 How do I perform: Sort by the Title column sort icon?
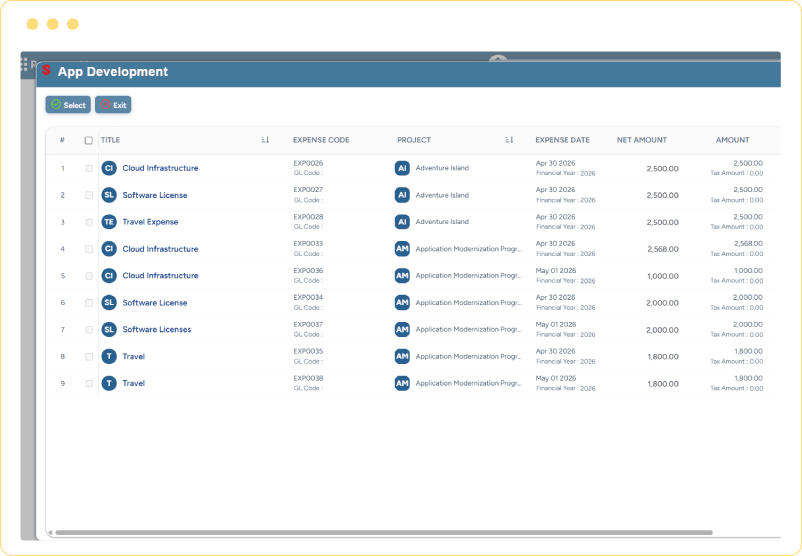265,140
